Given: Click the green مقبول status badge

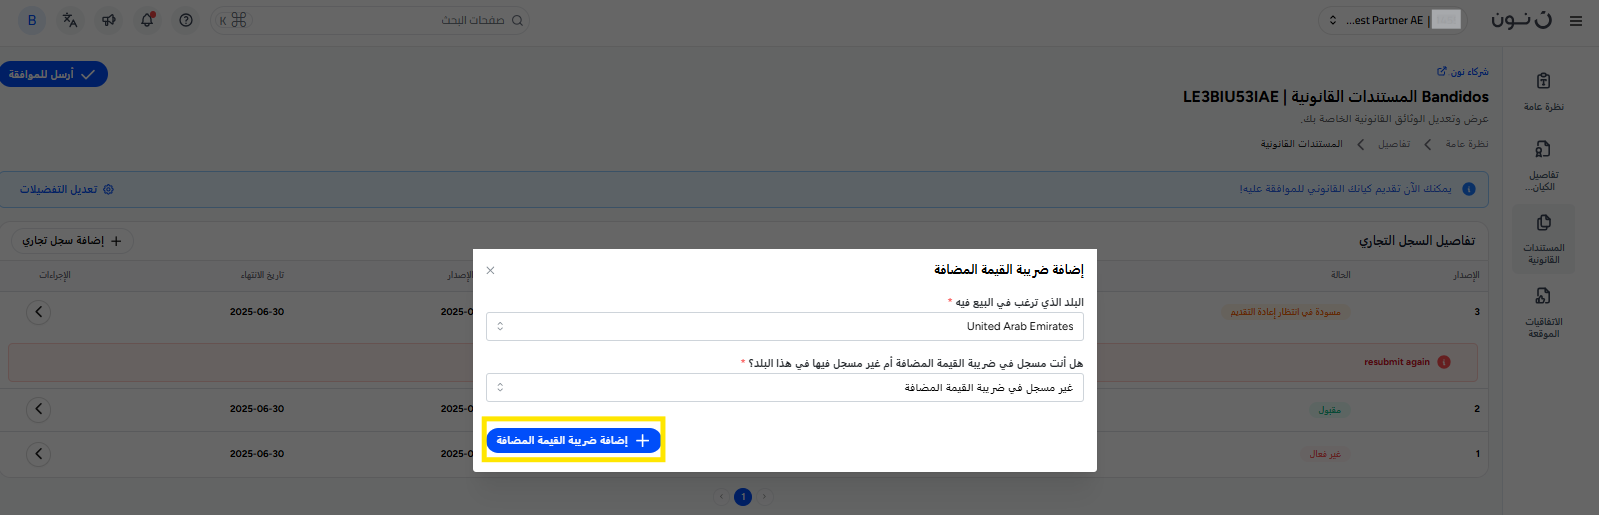Looking at the screenshot, I should click(x=1329, y=410).
